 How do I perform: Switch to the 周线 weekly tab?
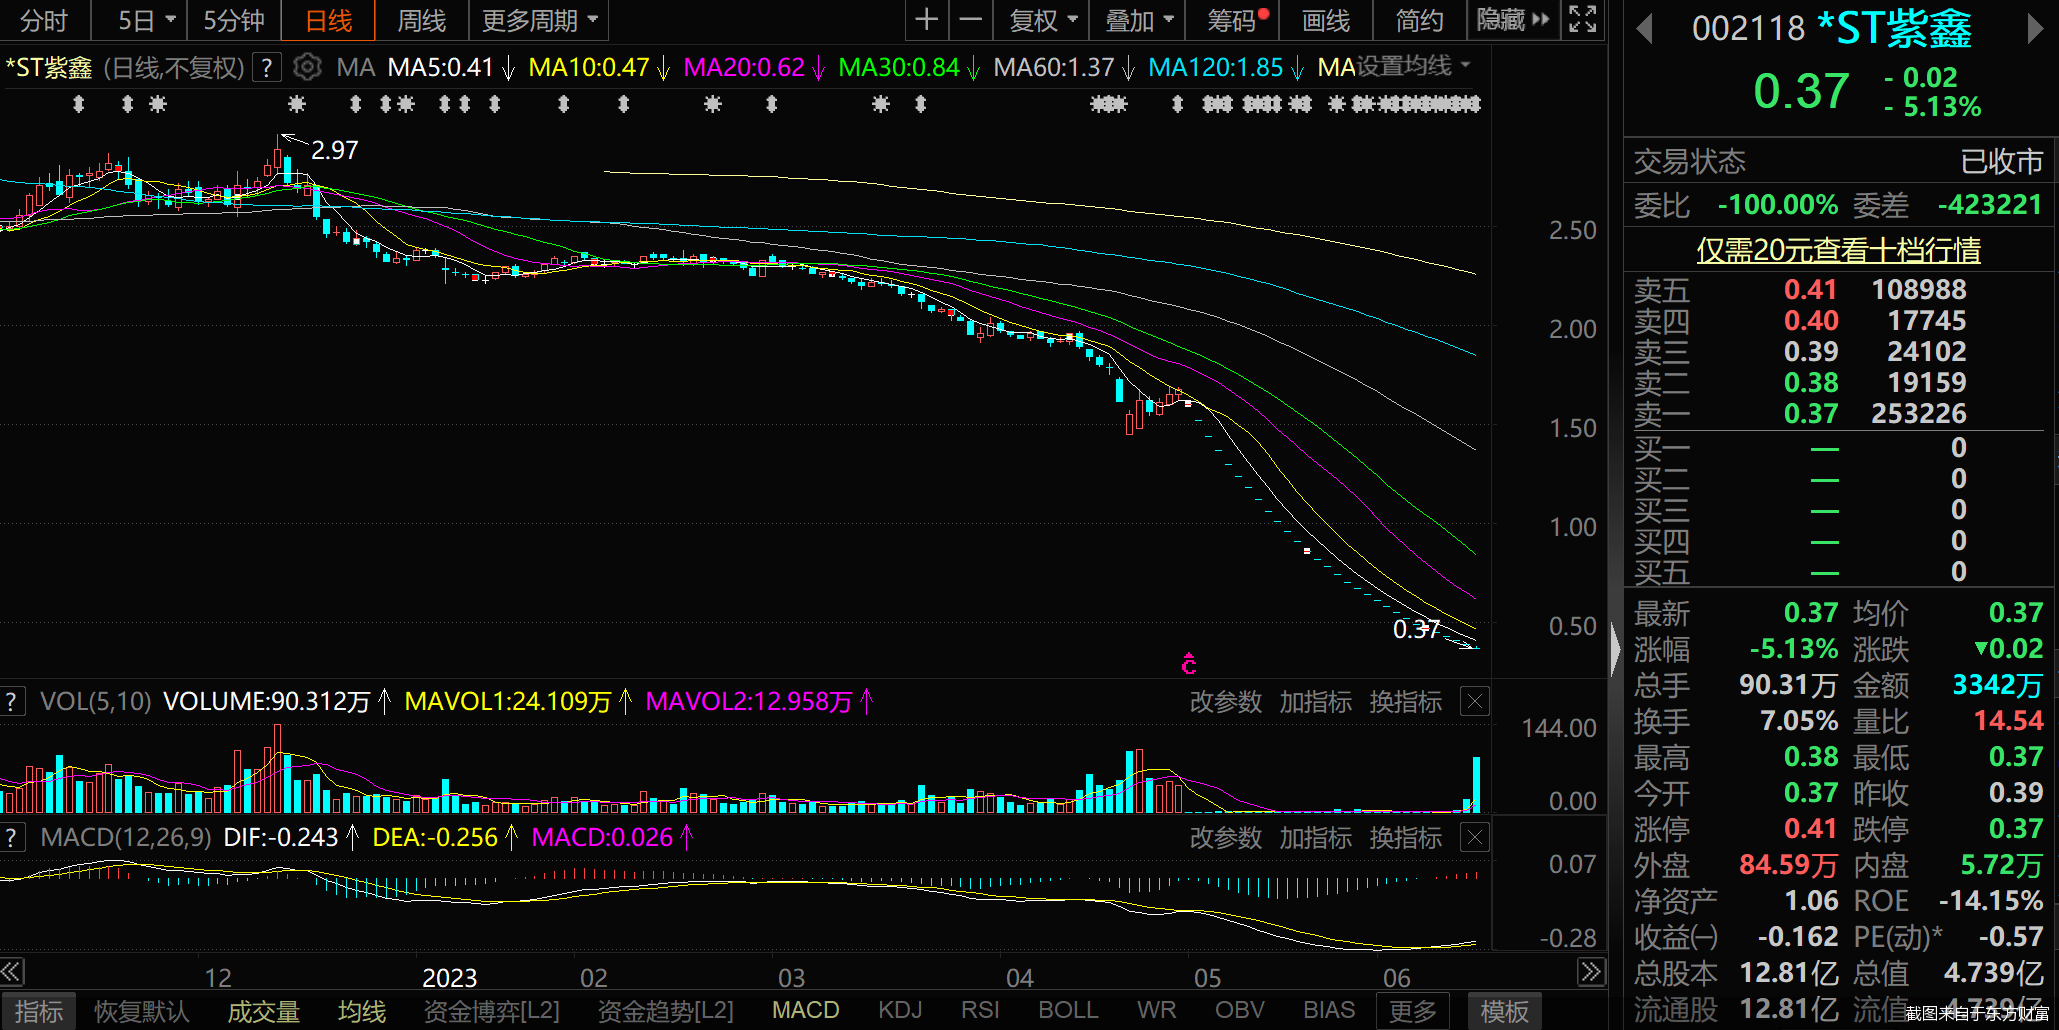click(x=421, y=20)
